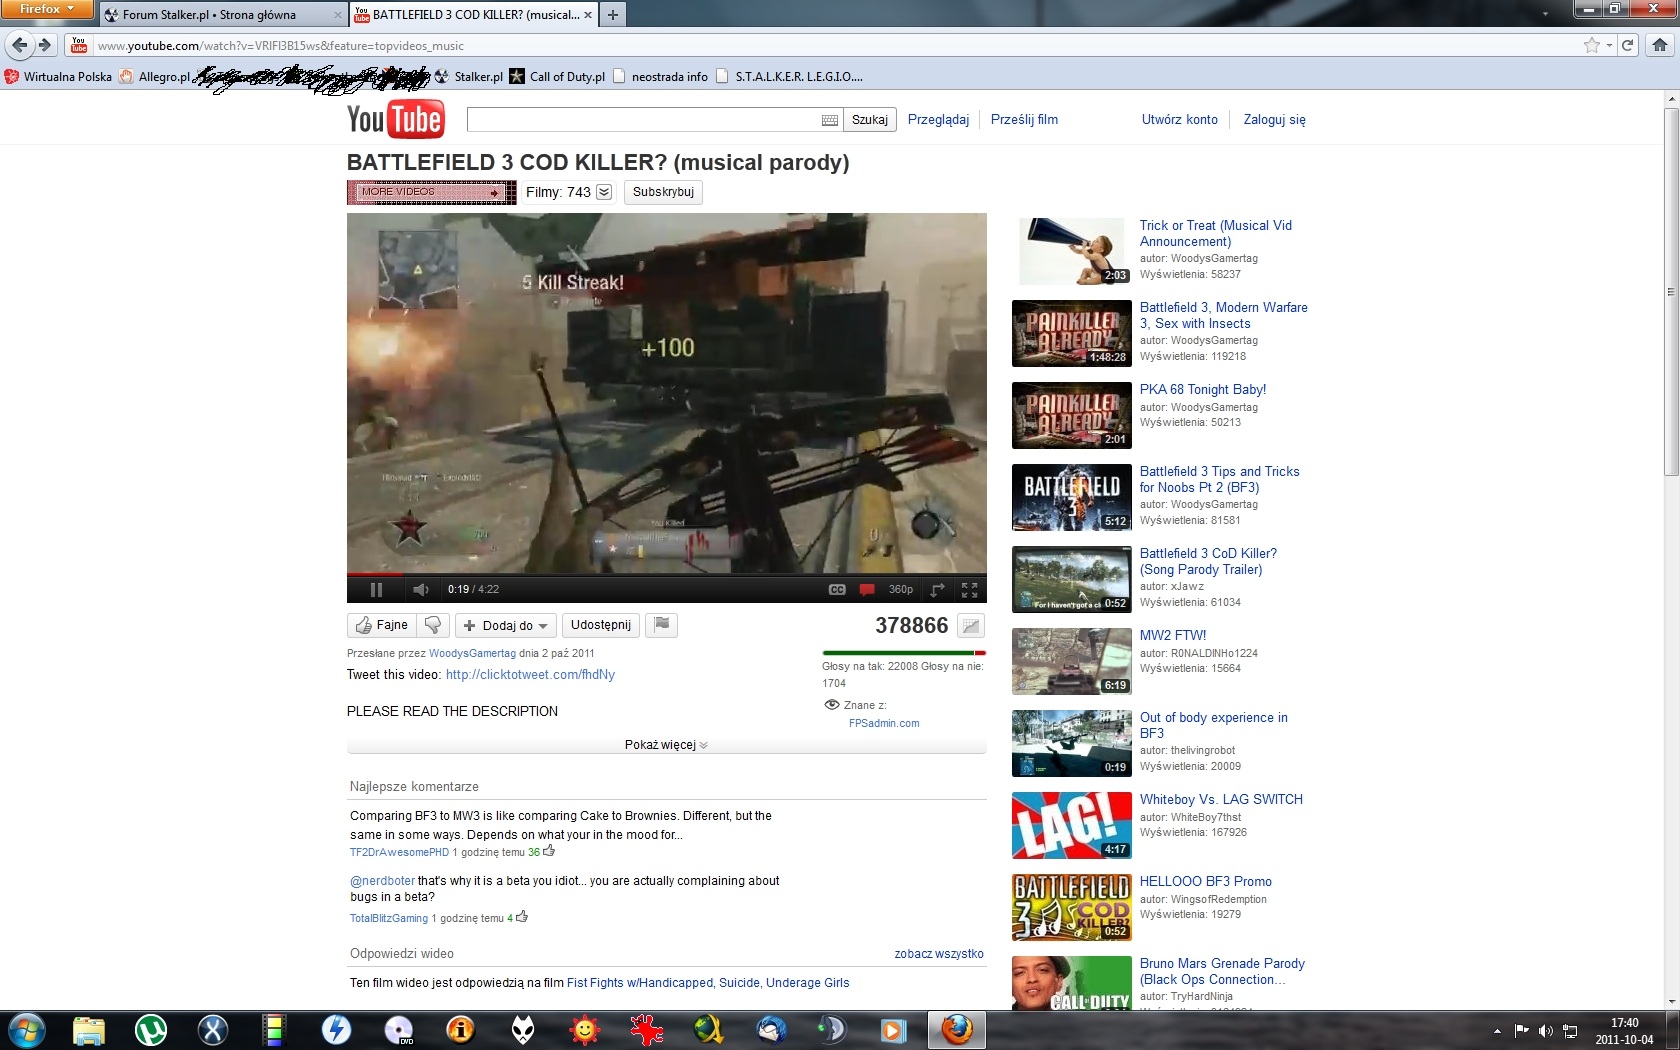This screenshot has width=1680, height=1050.
Task: Switch to the Forum Stalker.pl tab
Action: 210,15
